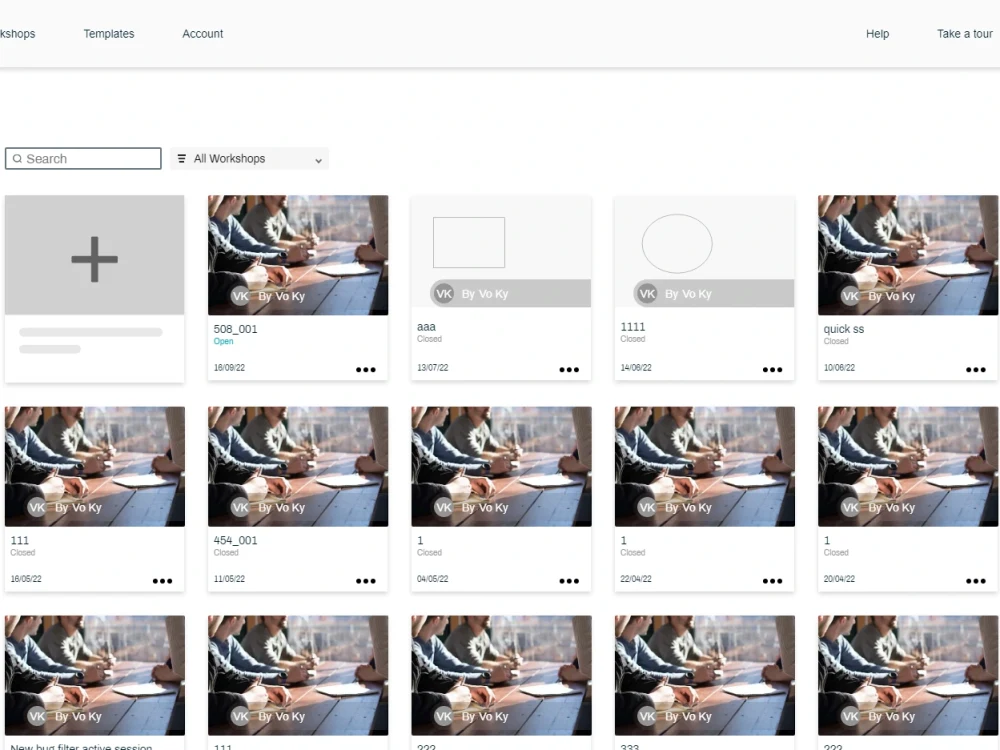Click the chevron arrow on the workshop filter
Screen dimensions: 1000x750
(x=318, y=159)
